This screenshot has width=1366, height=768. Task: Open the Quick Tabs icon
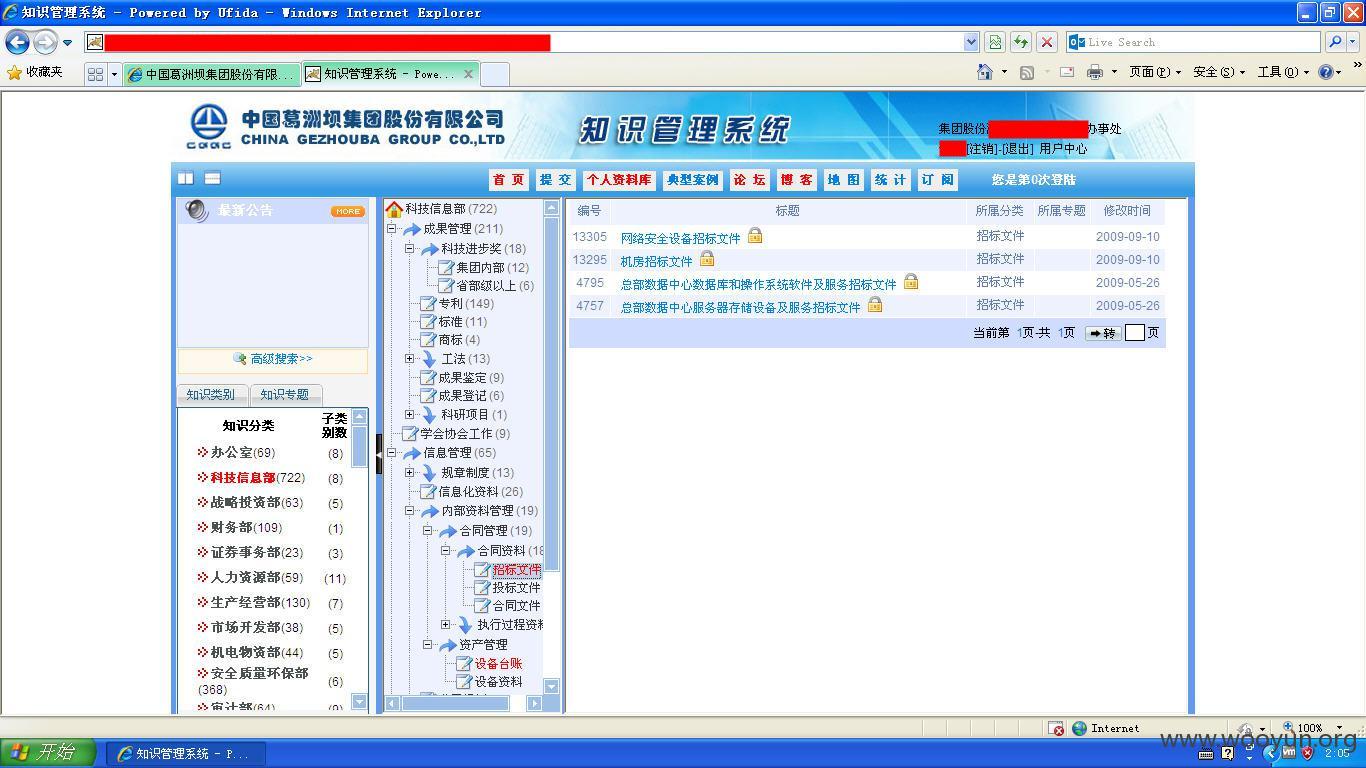coord(96,74)
